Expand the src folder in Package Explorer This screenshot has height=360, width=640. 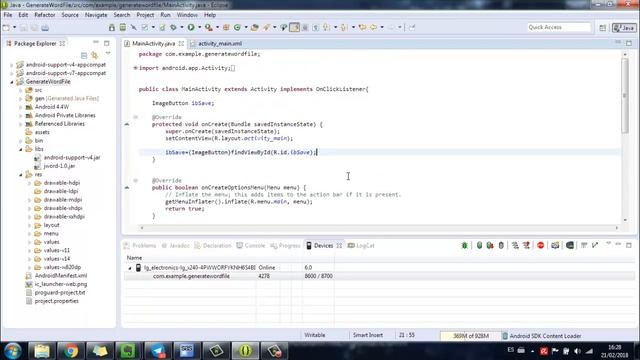[x=21, y=90]
